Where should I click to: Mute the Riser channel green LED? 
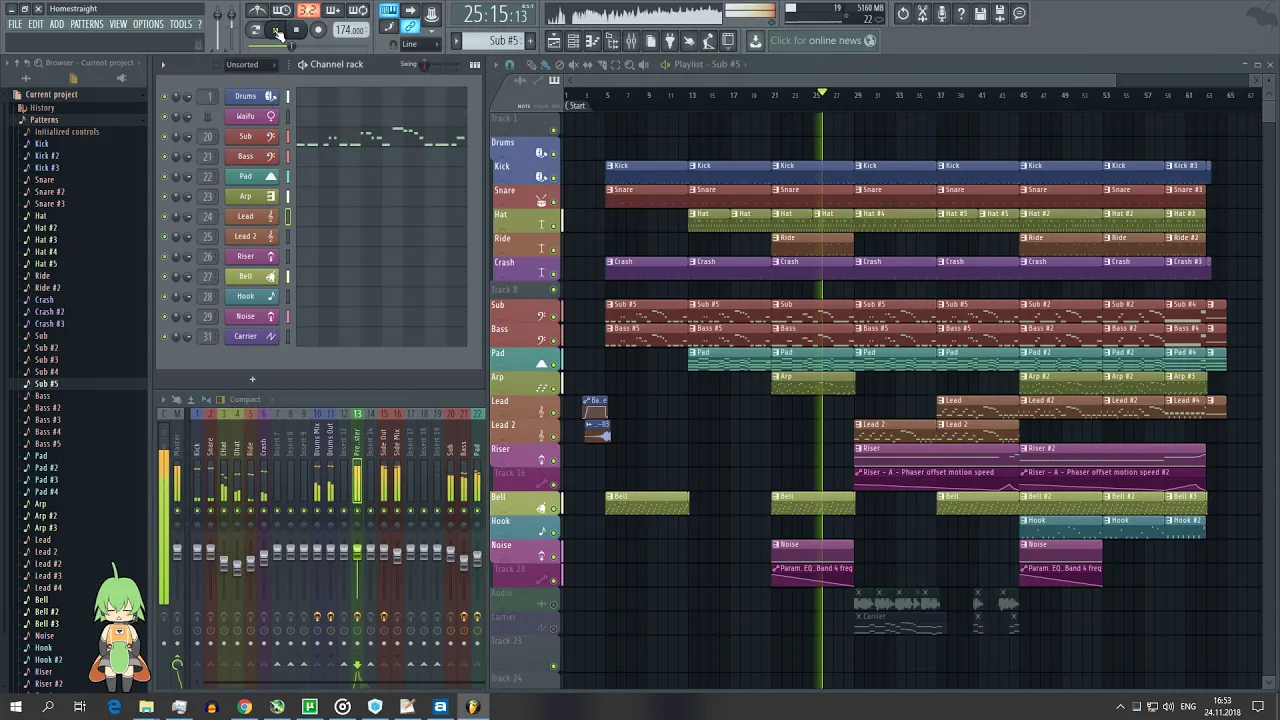[164, 256]
